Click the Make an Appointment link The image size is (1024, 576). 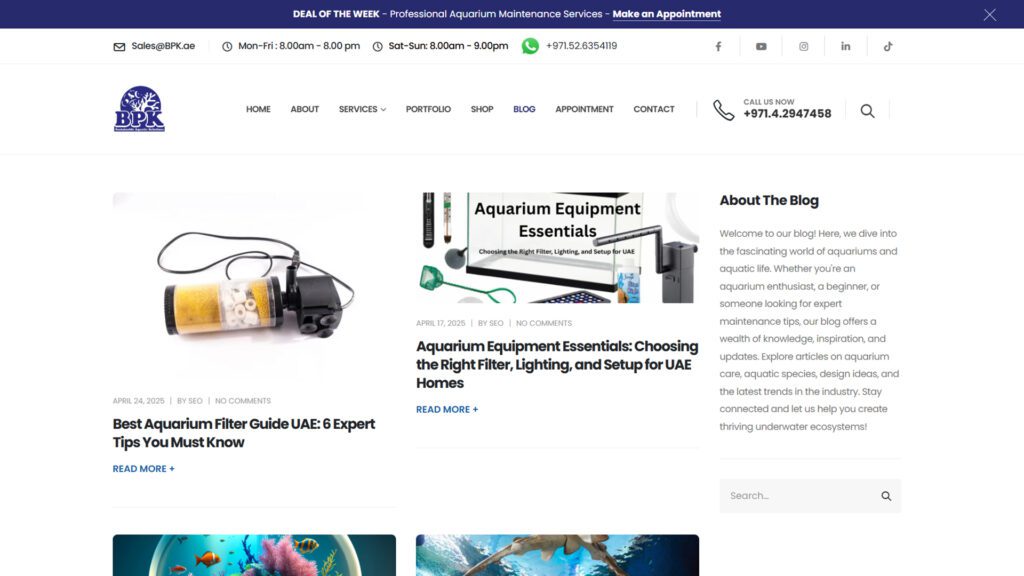(666, 14)
